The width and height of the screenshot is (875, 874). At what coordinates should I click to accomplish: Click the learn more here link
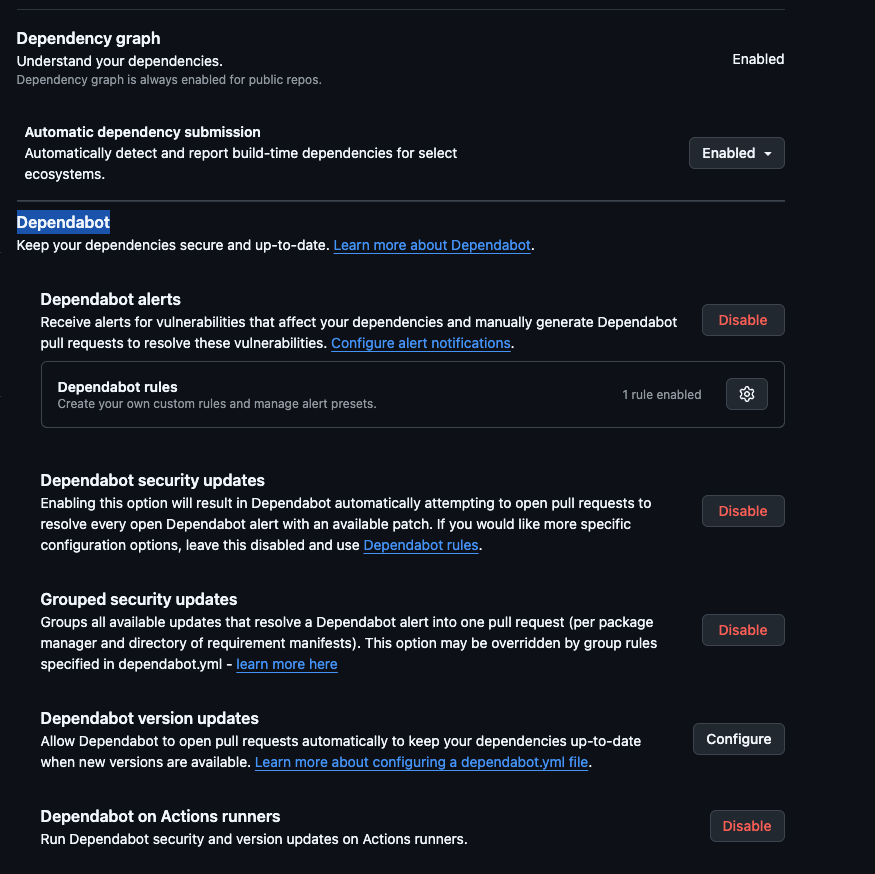287,664
